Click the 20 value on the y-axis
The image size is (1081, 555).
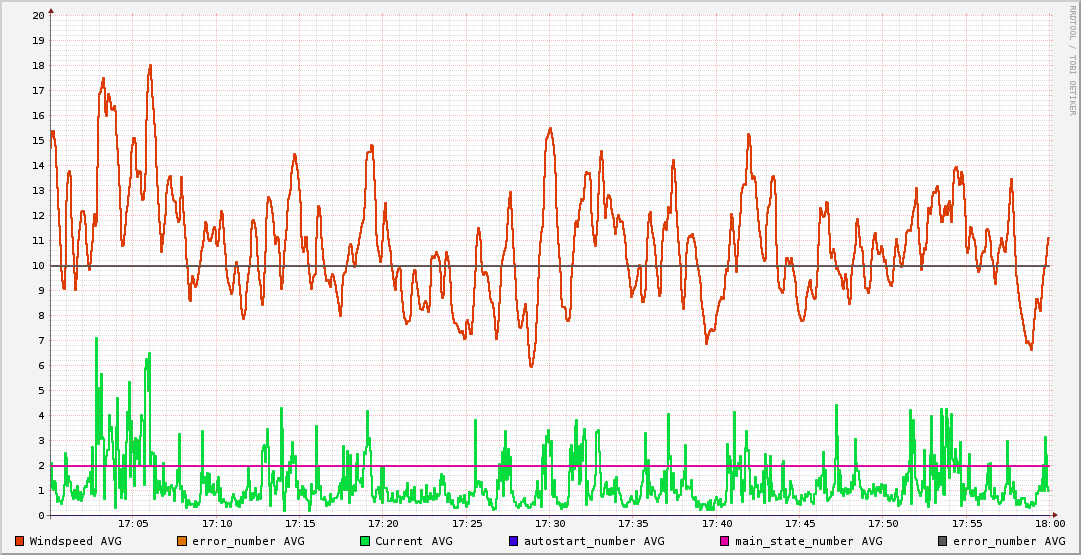point(38,16)
